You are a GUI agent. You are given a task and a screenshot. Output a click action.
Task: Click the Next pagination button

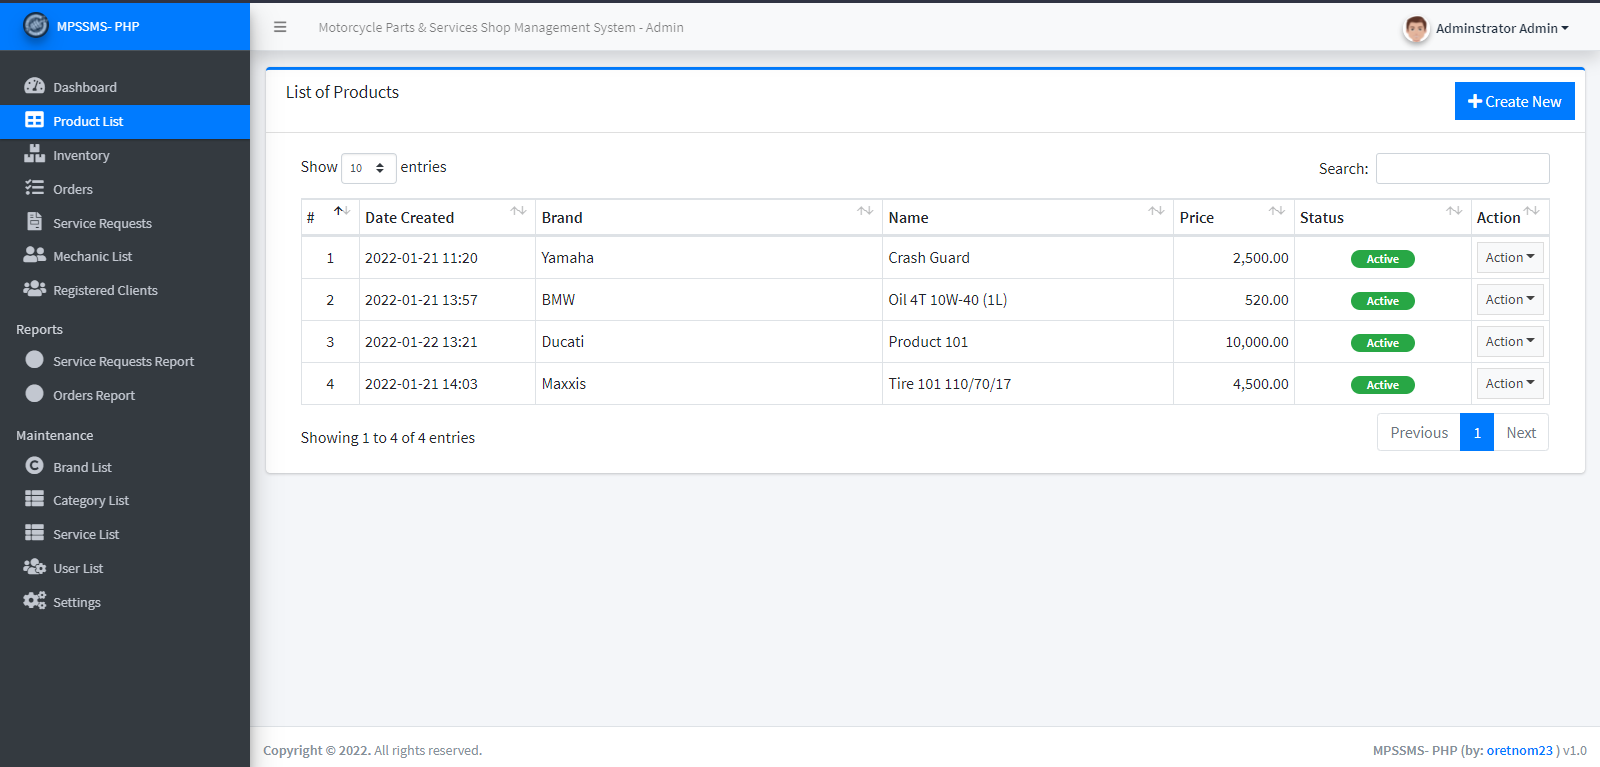[x=1521, y=432]
